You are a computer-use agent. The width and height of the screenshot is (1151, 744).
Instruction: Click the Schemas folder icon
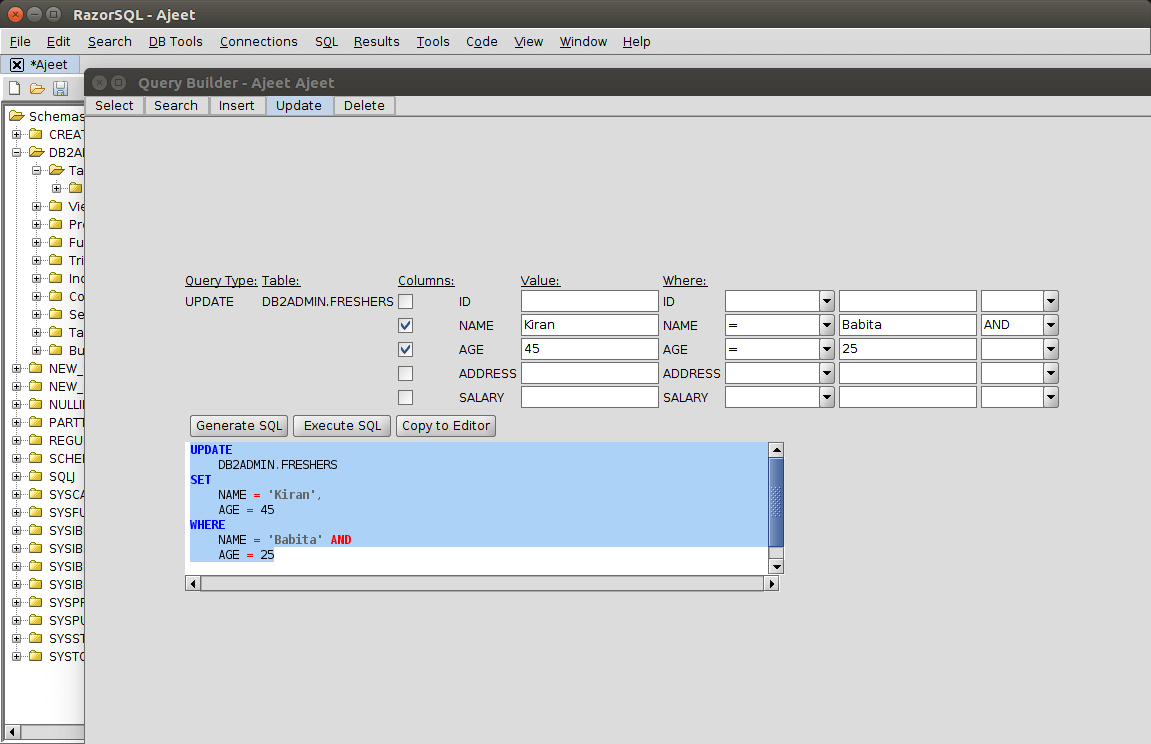17,116
